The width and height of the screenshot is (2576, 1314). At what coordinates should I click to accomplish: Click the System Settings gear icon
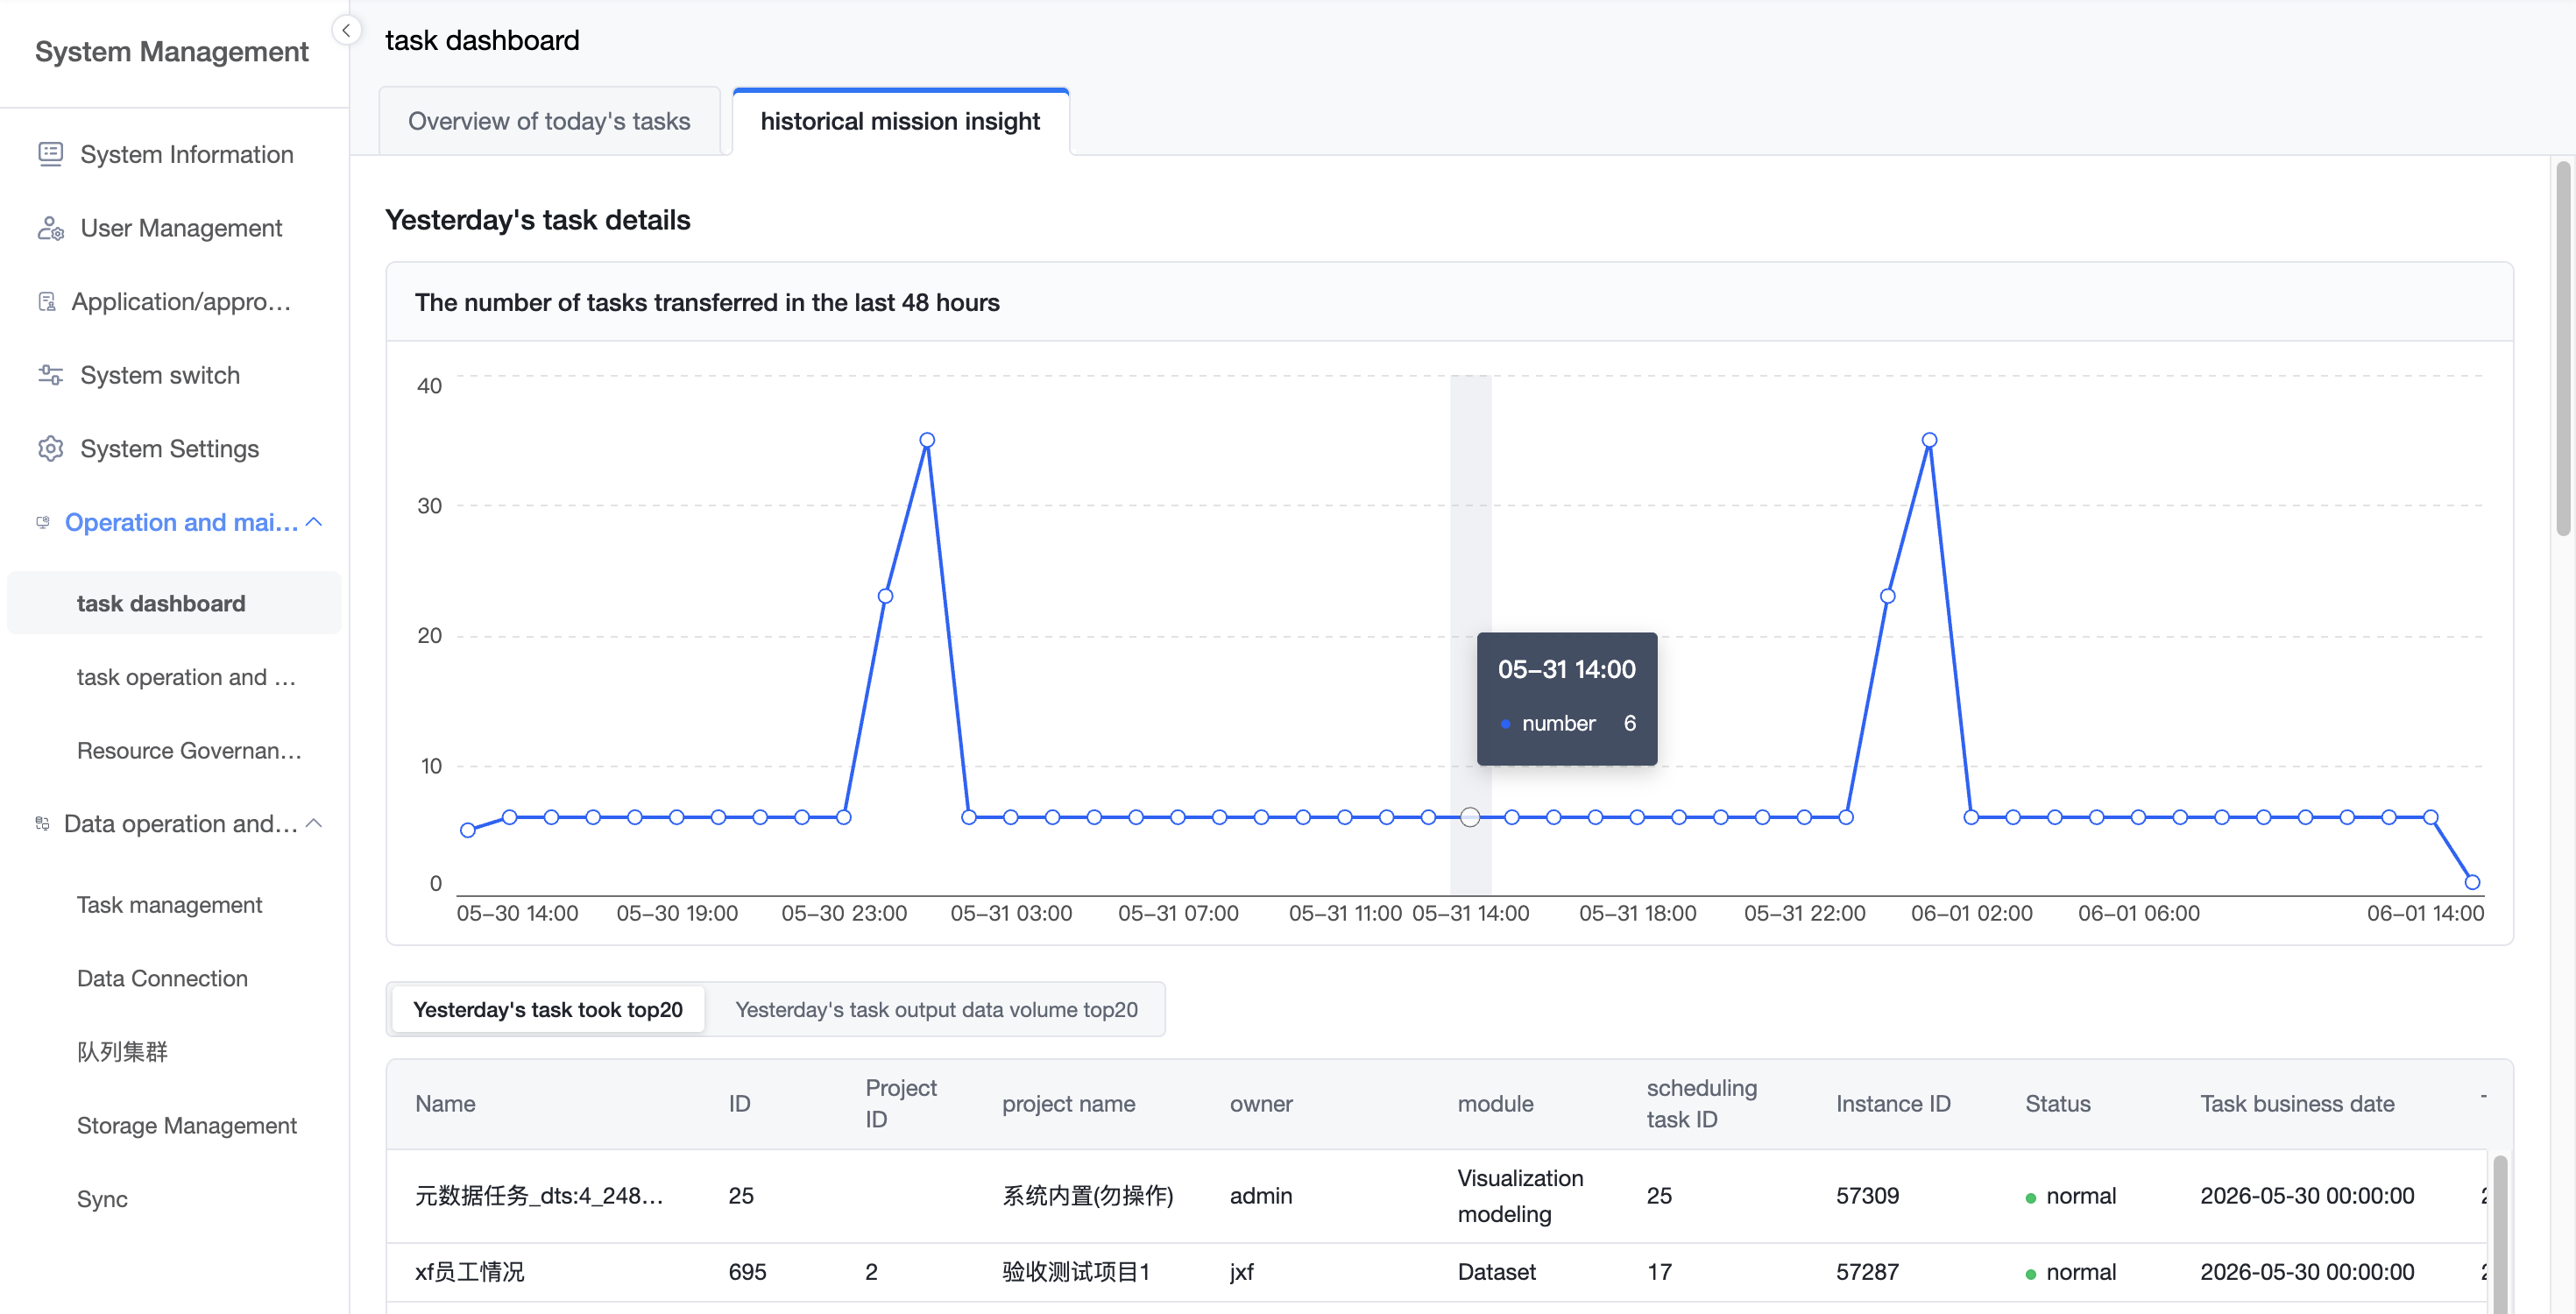tap(50, 448)
